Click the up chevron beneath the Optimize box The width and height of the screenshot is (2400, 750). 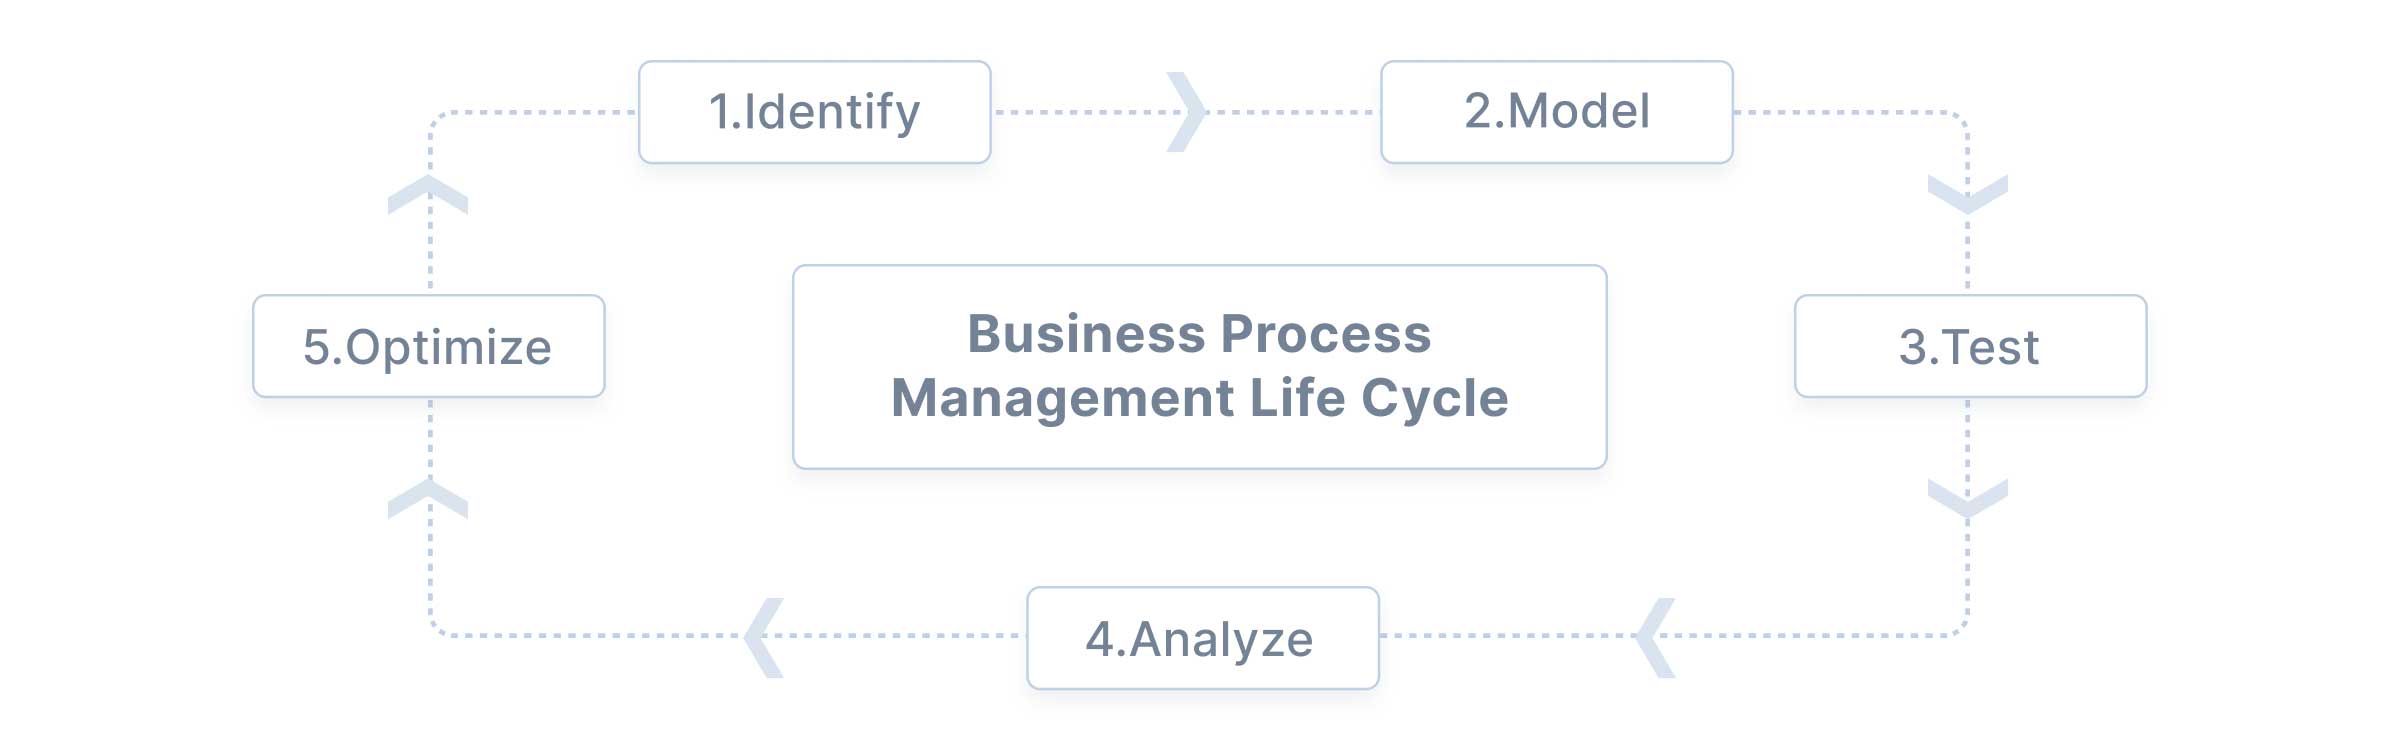(x=428, y=498)
